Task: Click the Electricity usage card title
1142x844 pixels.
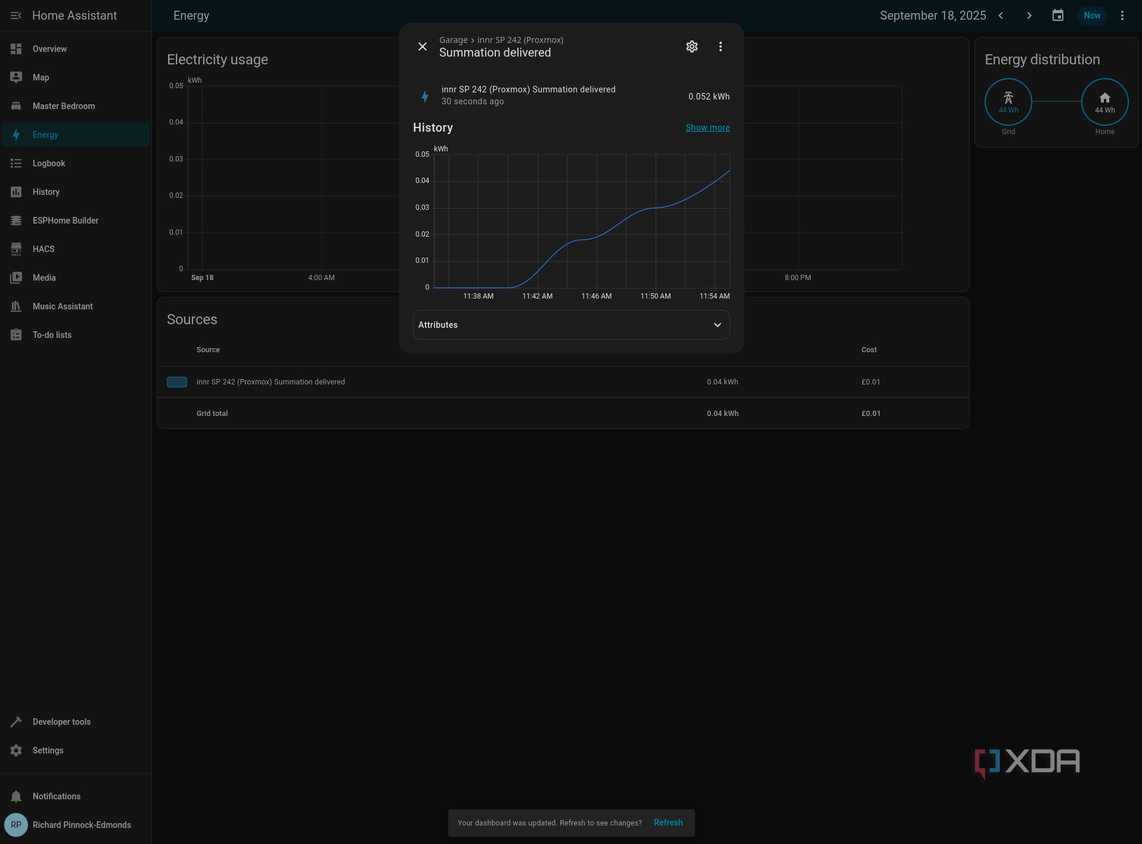Action: (217, 60)
